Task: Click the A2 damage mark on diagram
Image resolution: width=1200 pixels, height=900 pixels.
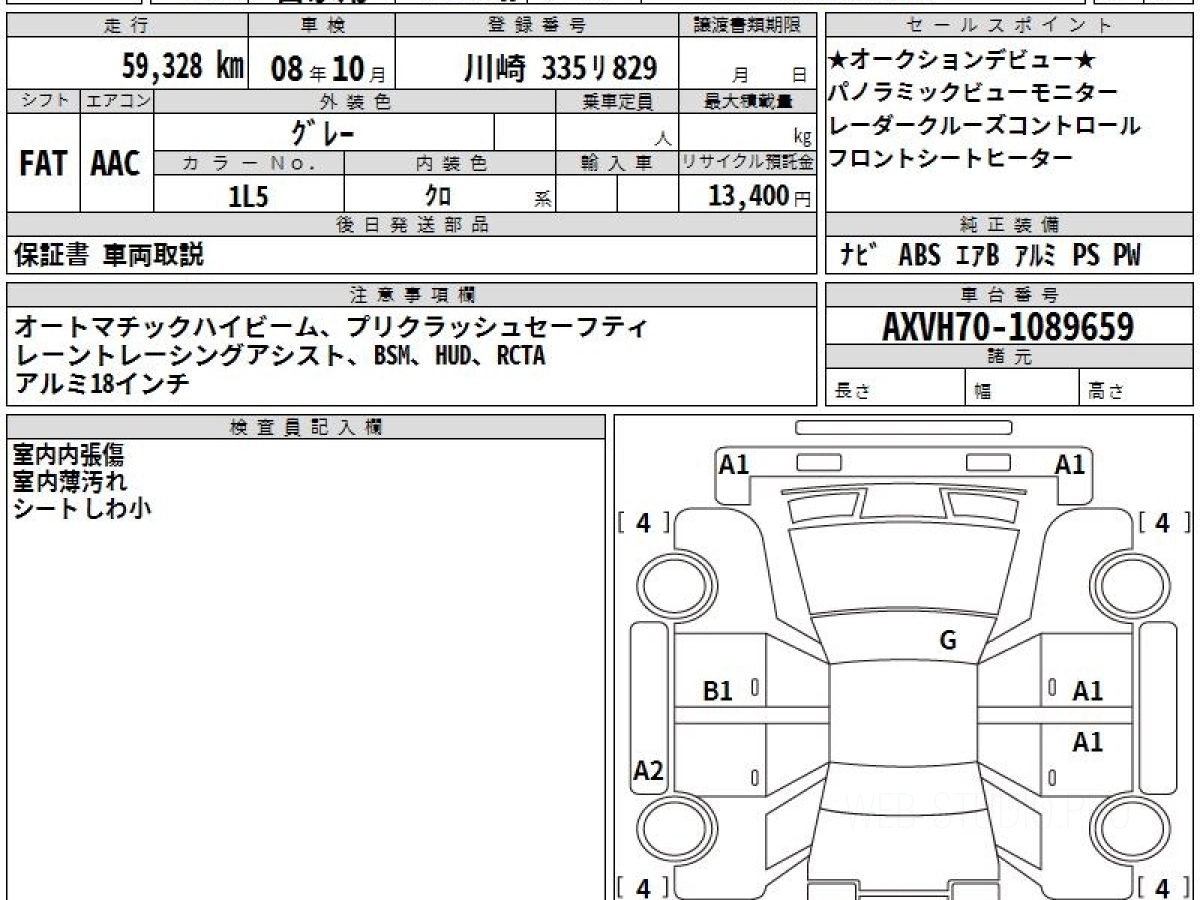Action: point(649,771)
